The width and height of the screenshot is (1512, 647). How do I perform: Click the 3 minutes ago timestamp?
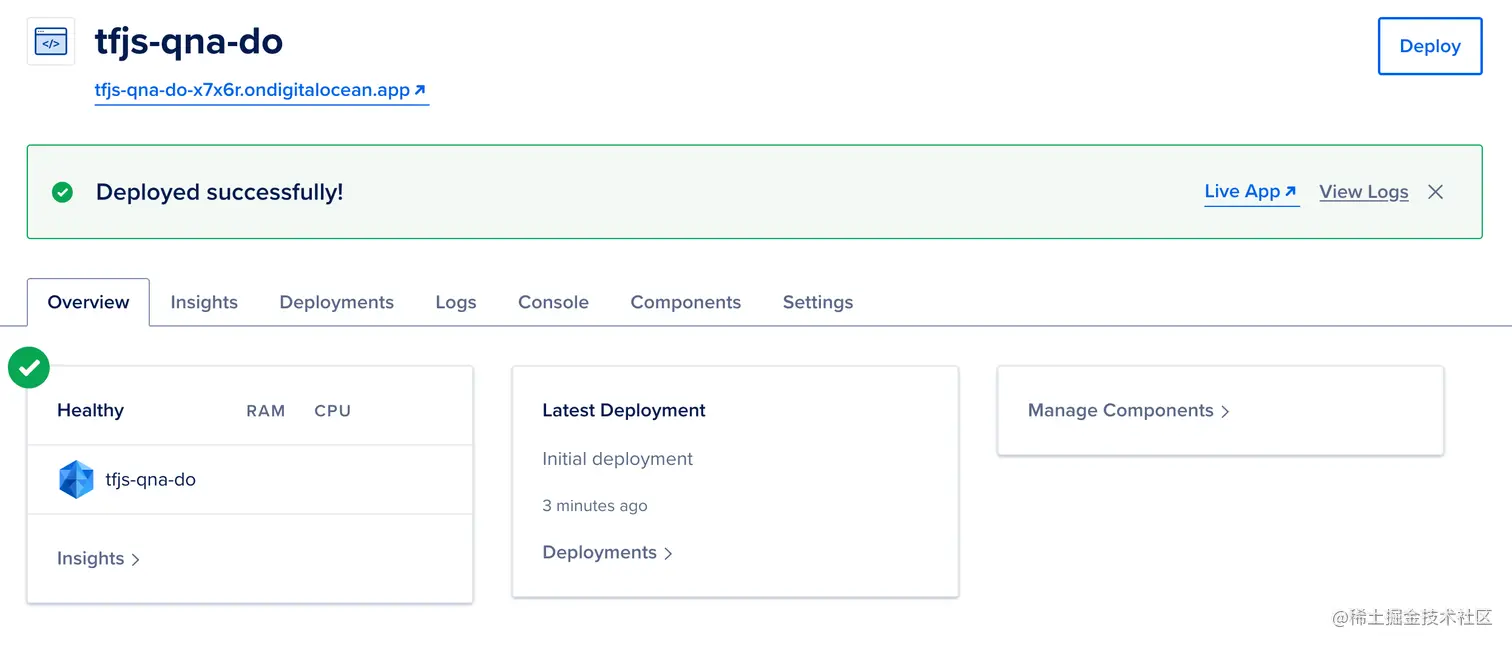(594, 506)
